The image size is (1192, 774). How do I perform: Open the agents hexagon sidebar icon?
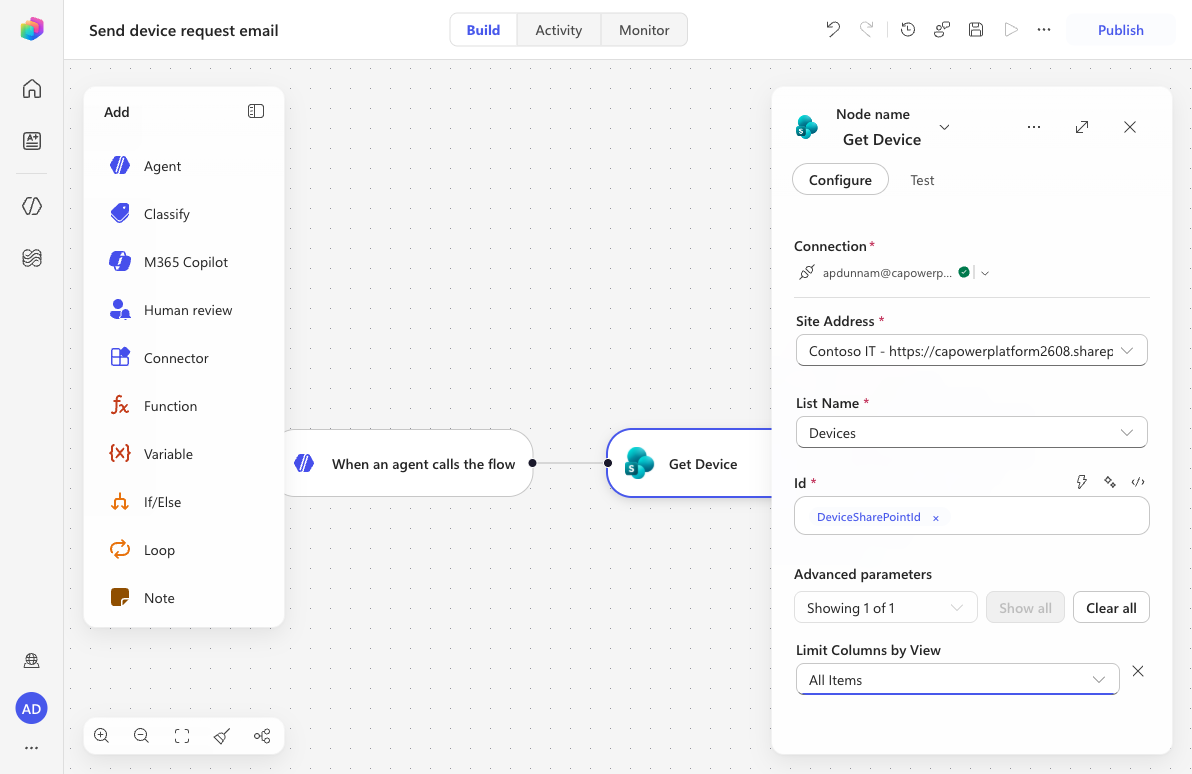coord(31,206)
